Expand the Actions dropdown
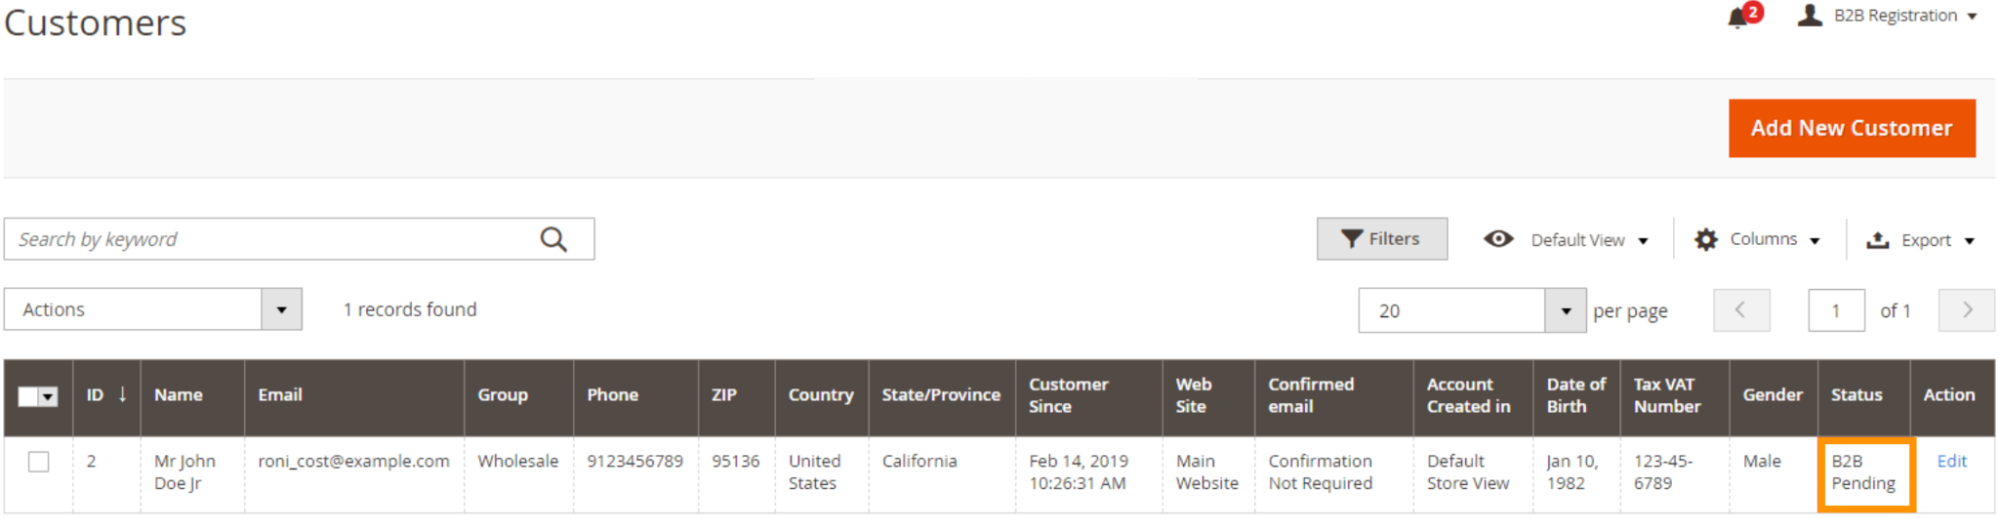This screenshot has width=1999, height=518. coord(282,310)
